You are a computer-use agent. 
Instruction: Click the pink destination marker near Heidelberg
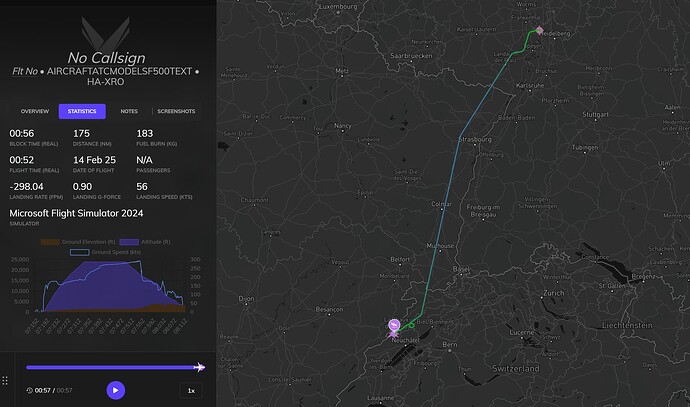tap(540, 30)
